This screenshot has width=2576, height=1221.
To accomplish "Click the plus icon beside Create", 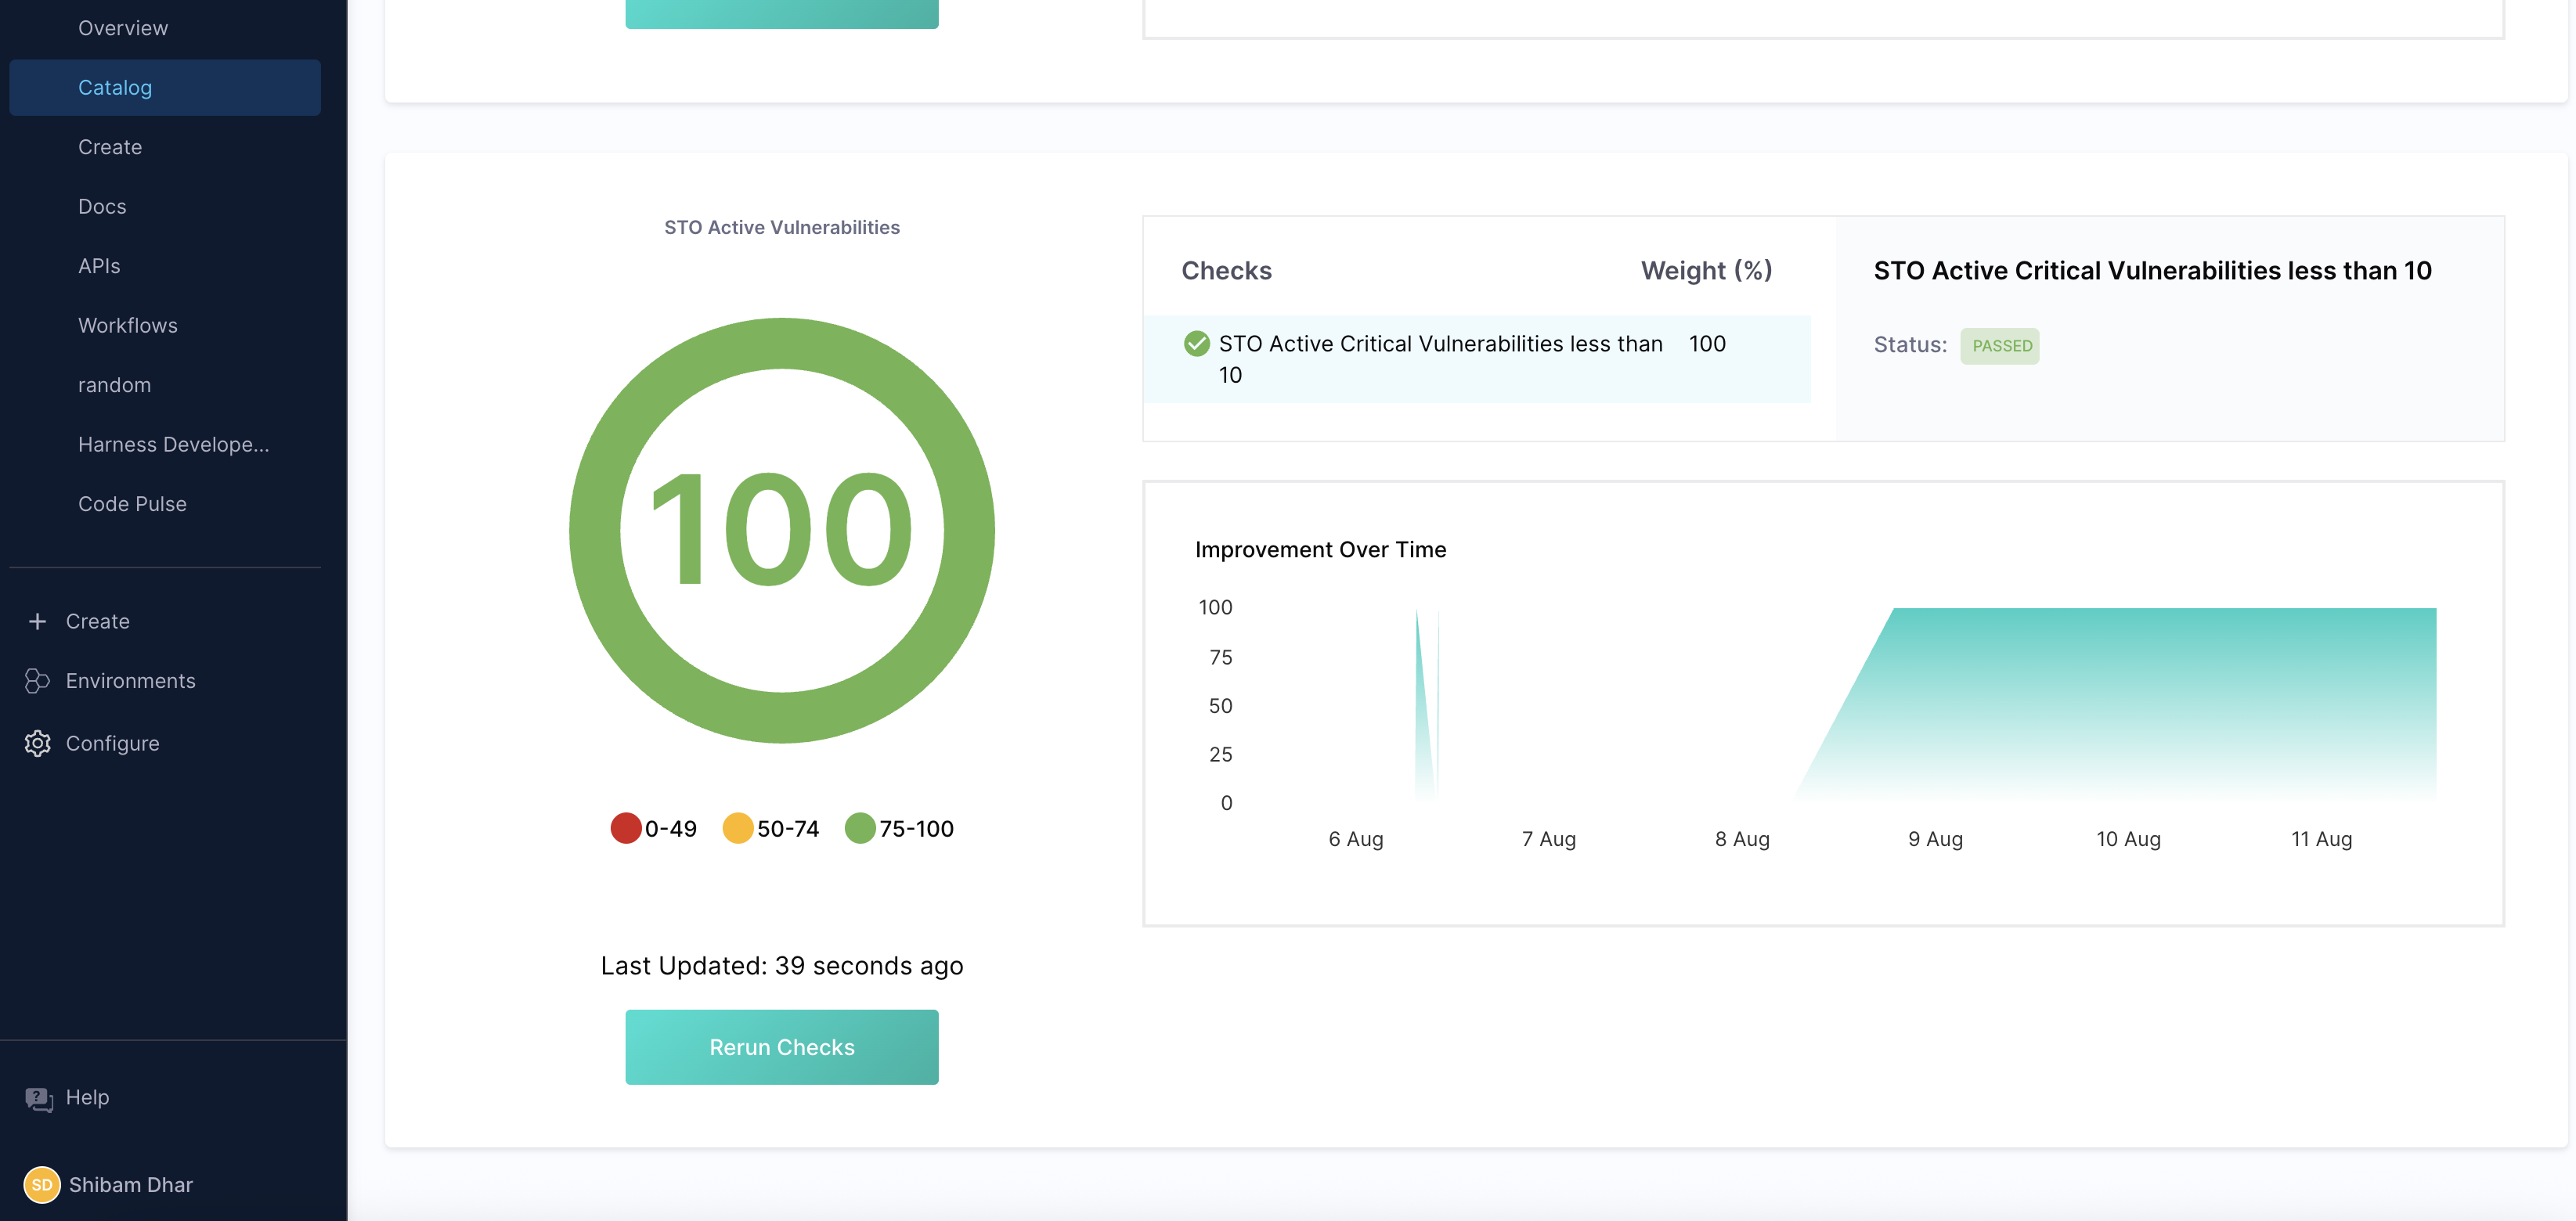I will 37,621.
